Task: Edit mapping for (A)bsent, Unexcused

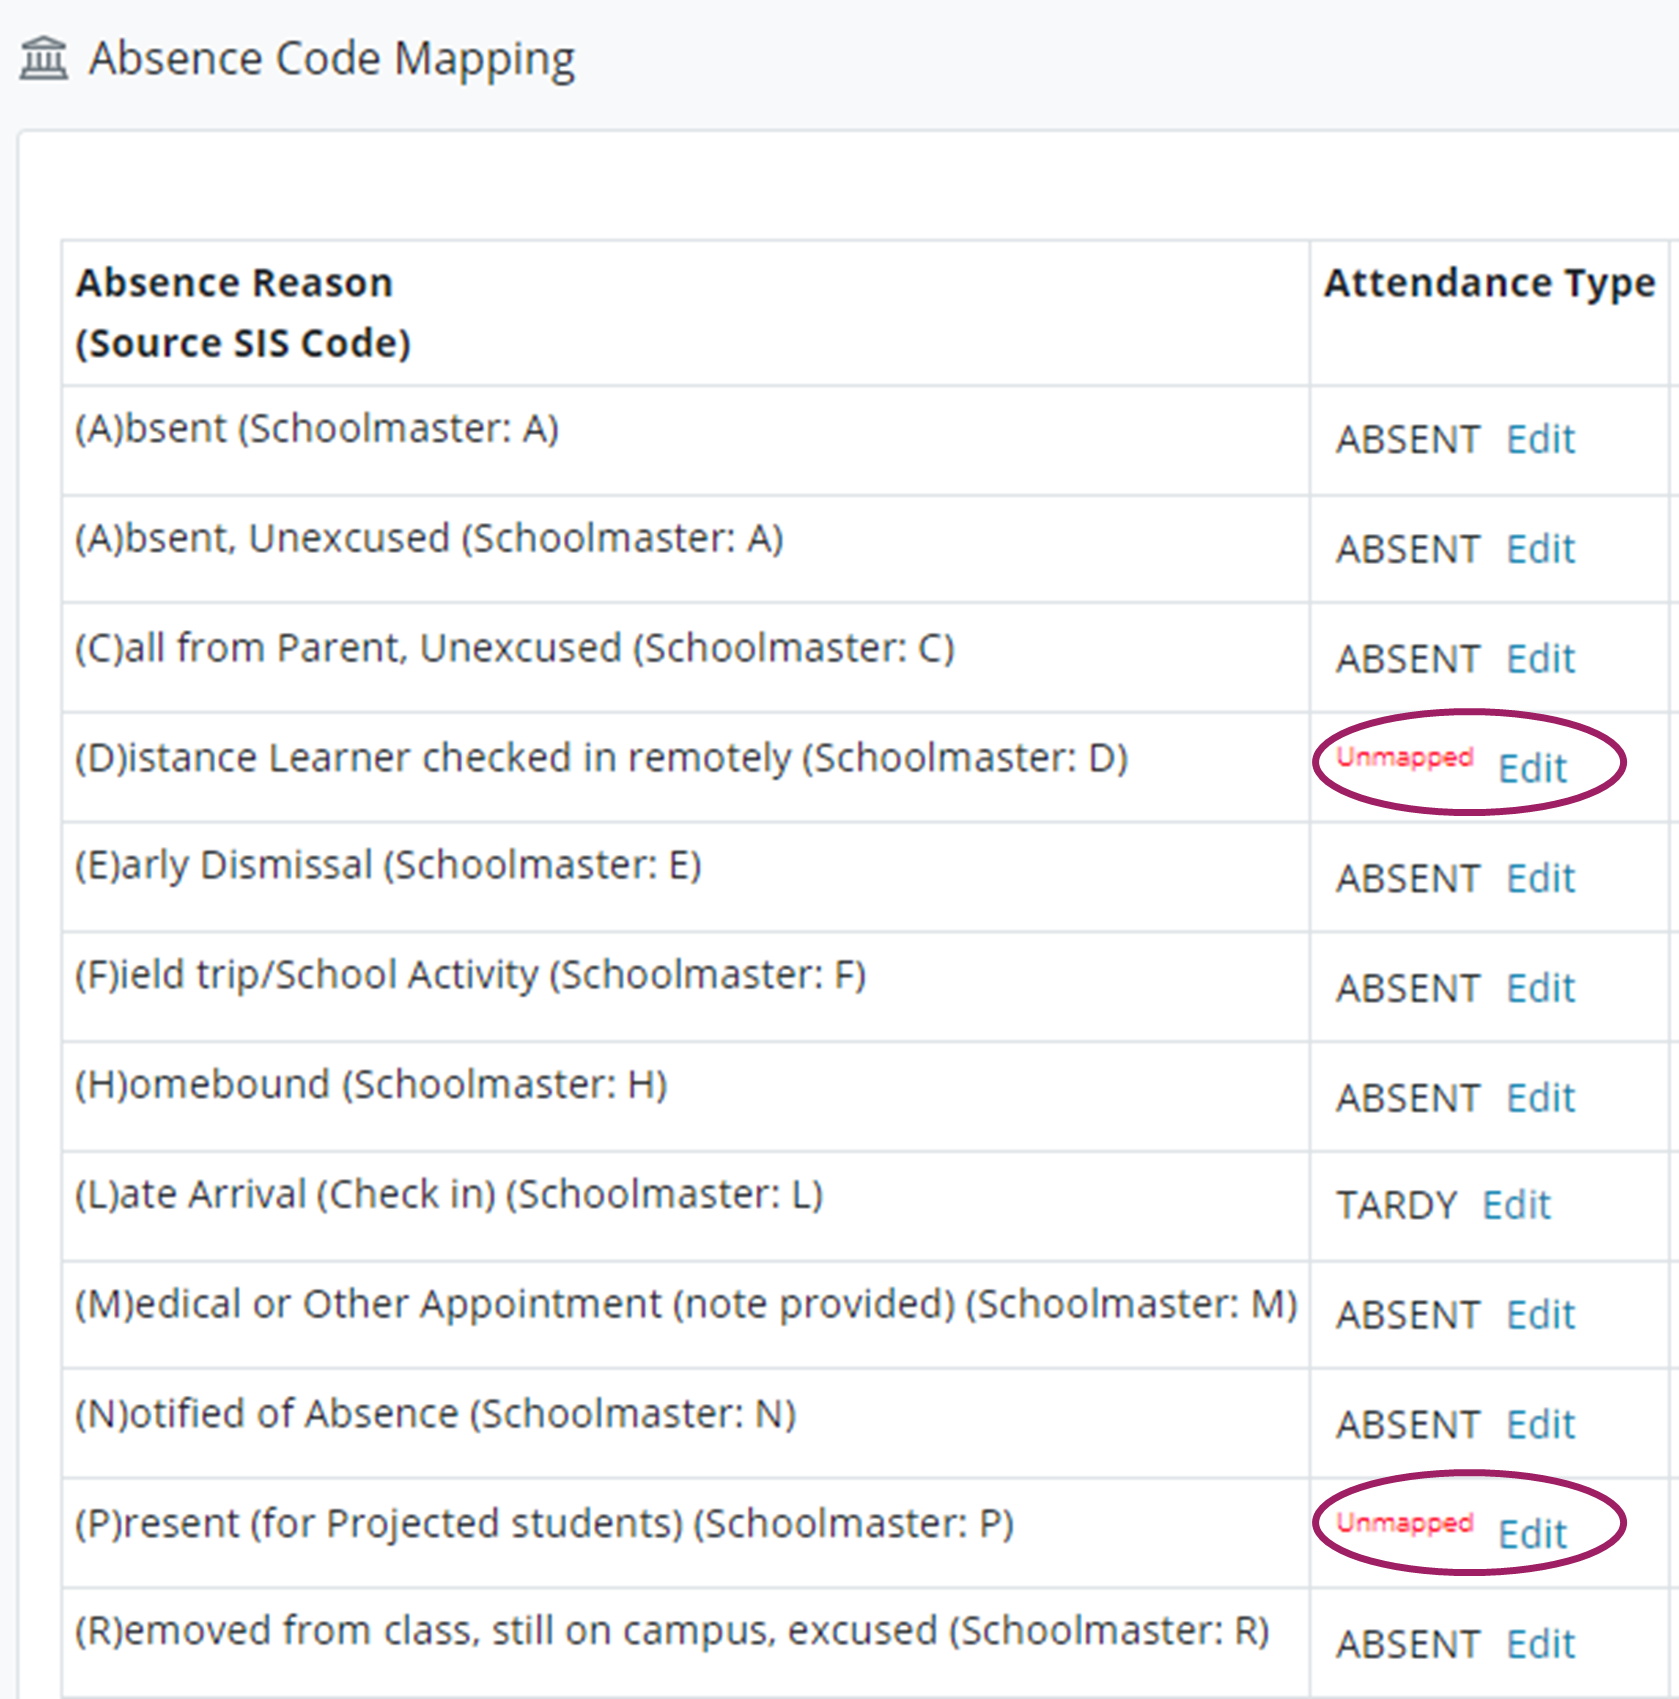Action: pyautogui.click(x=1540, y=549)
